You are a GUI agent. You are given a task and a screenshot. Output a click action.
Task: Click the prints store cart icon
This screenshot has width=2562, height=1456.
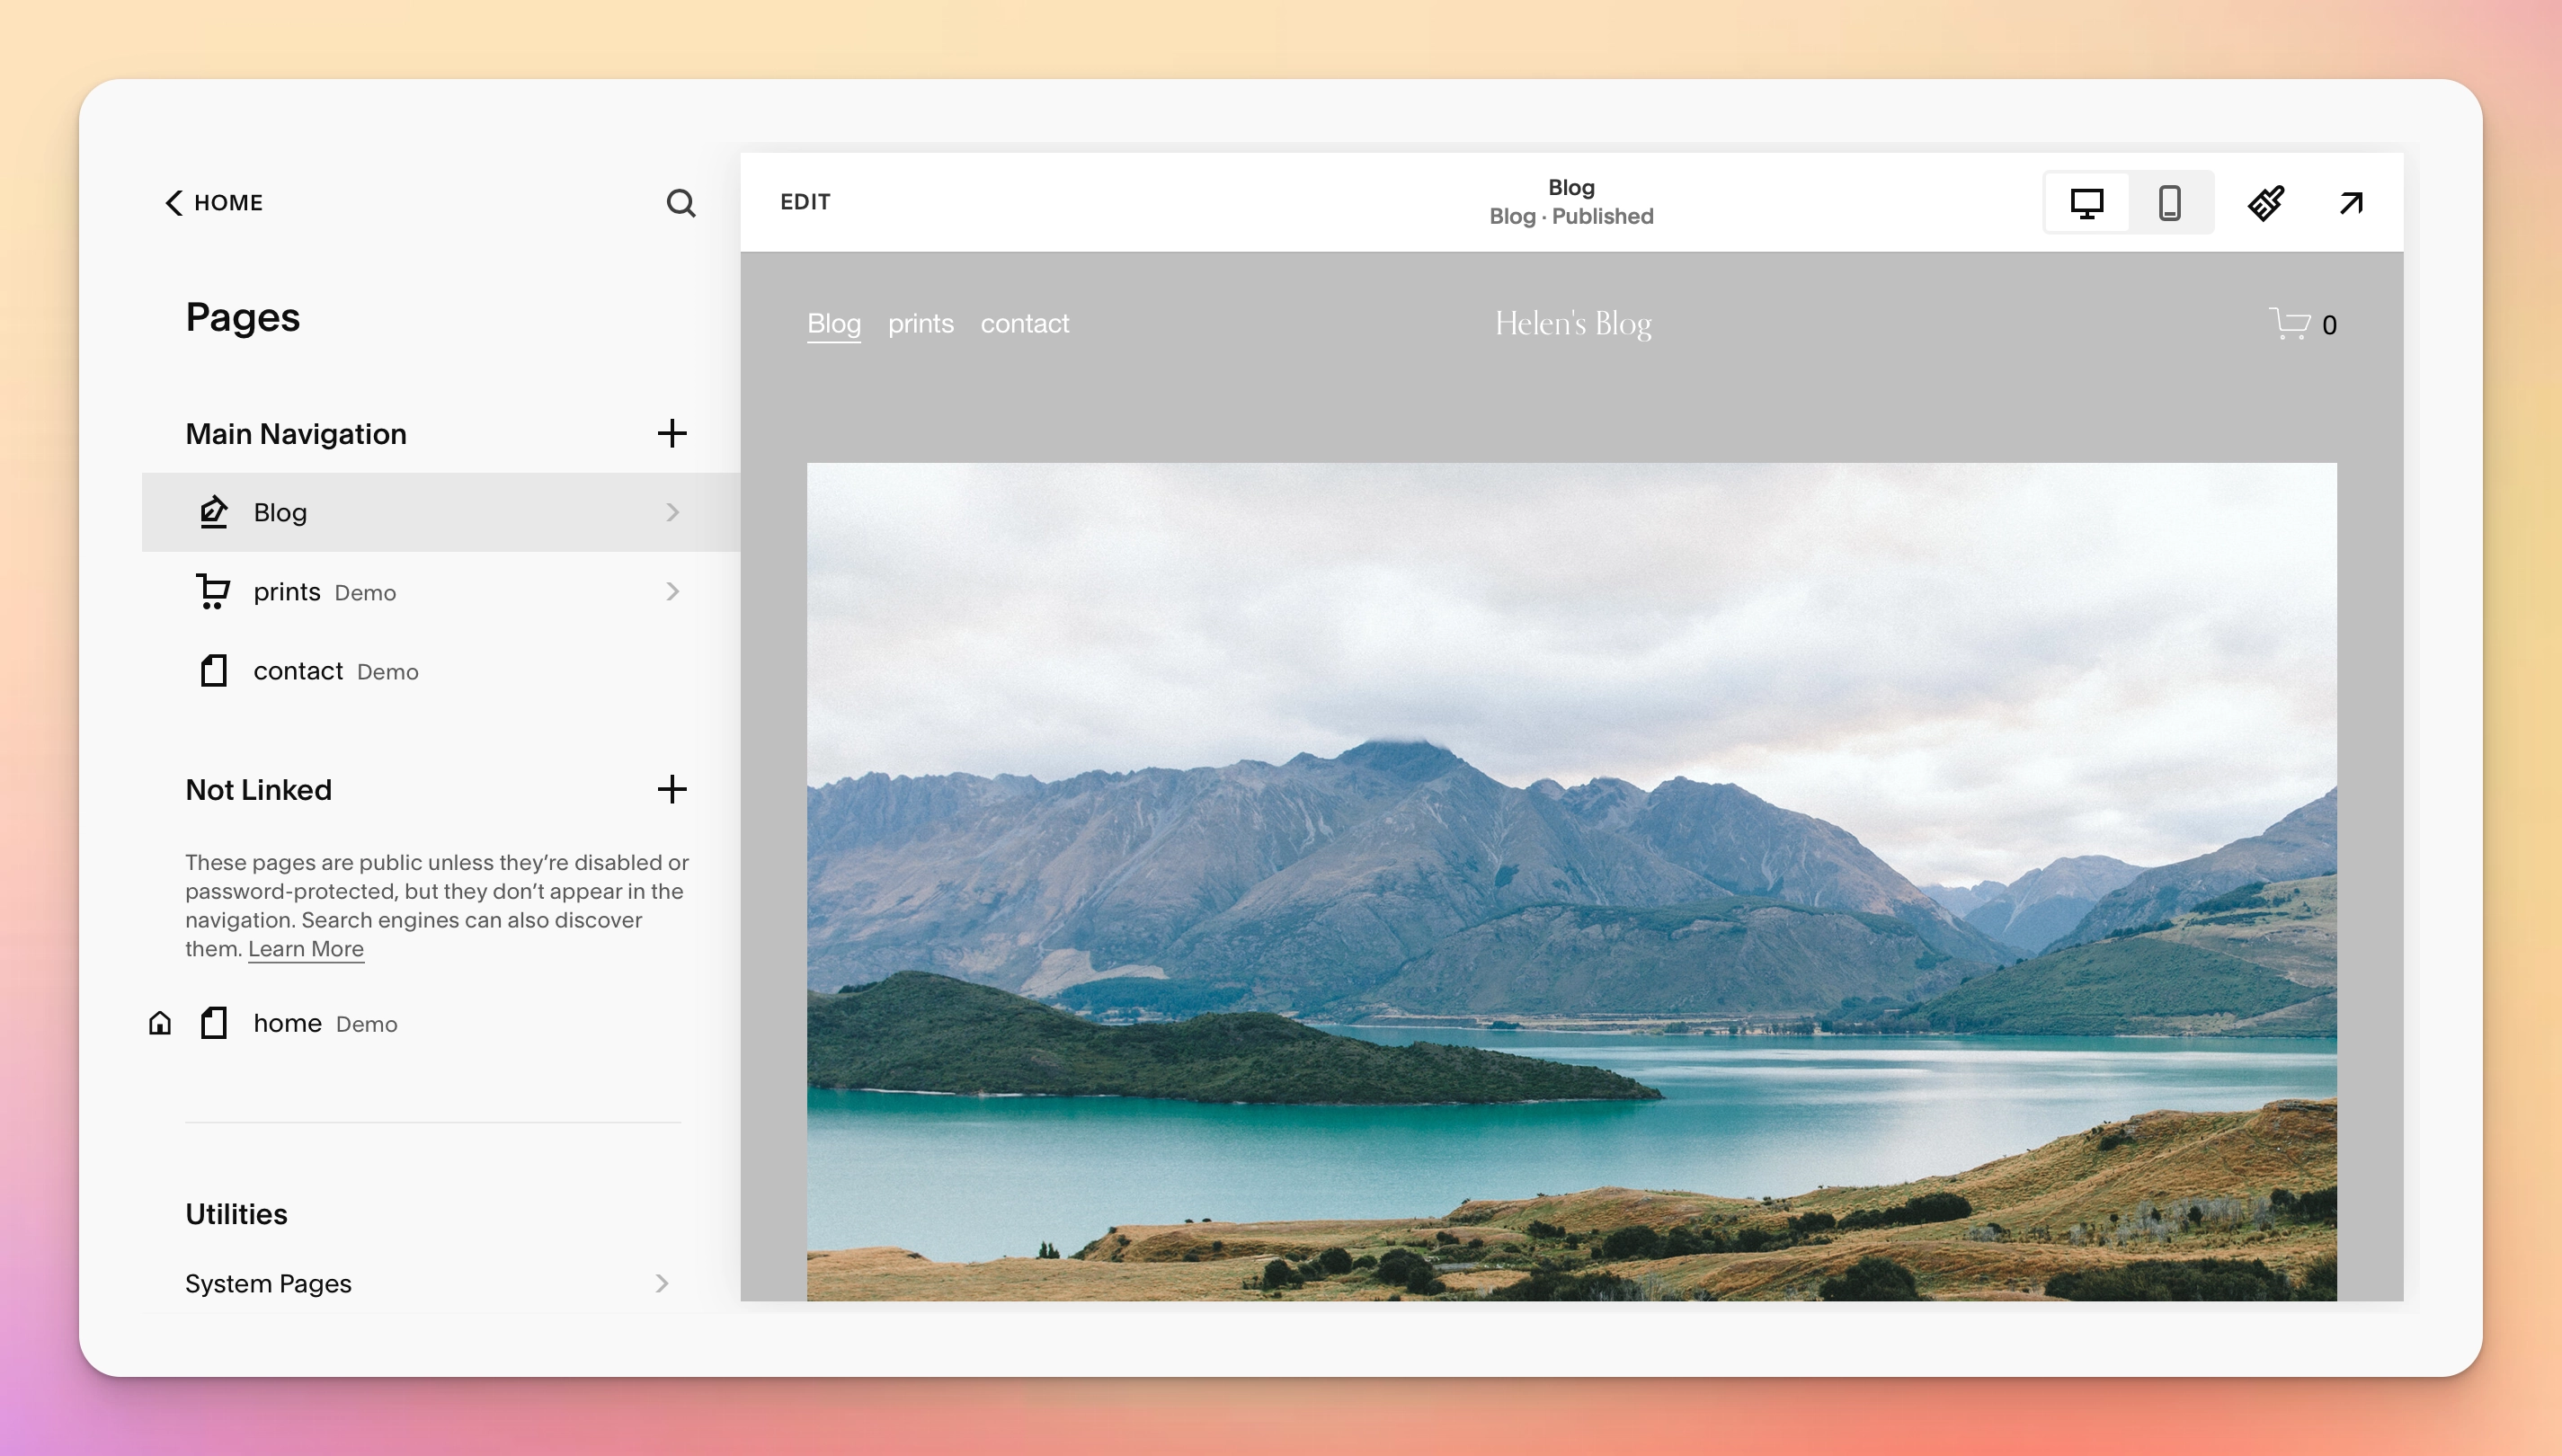(213, 591)
